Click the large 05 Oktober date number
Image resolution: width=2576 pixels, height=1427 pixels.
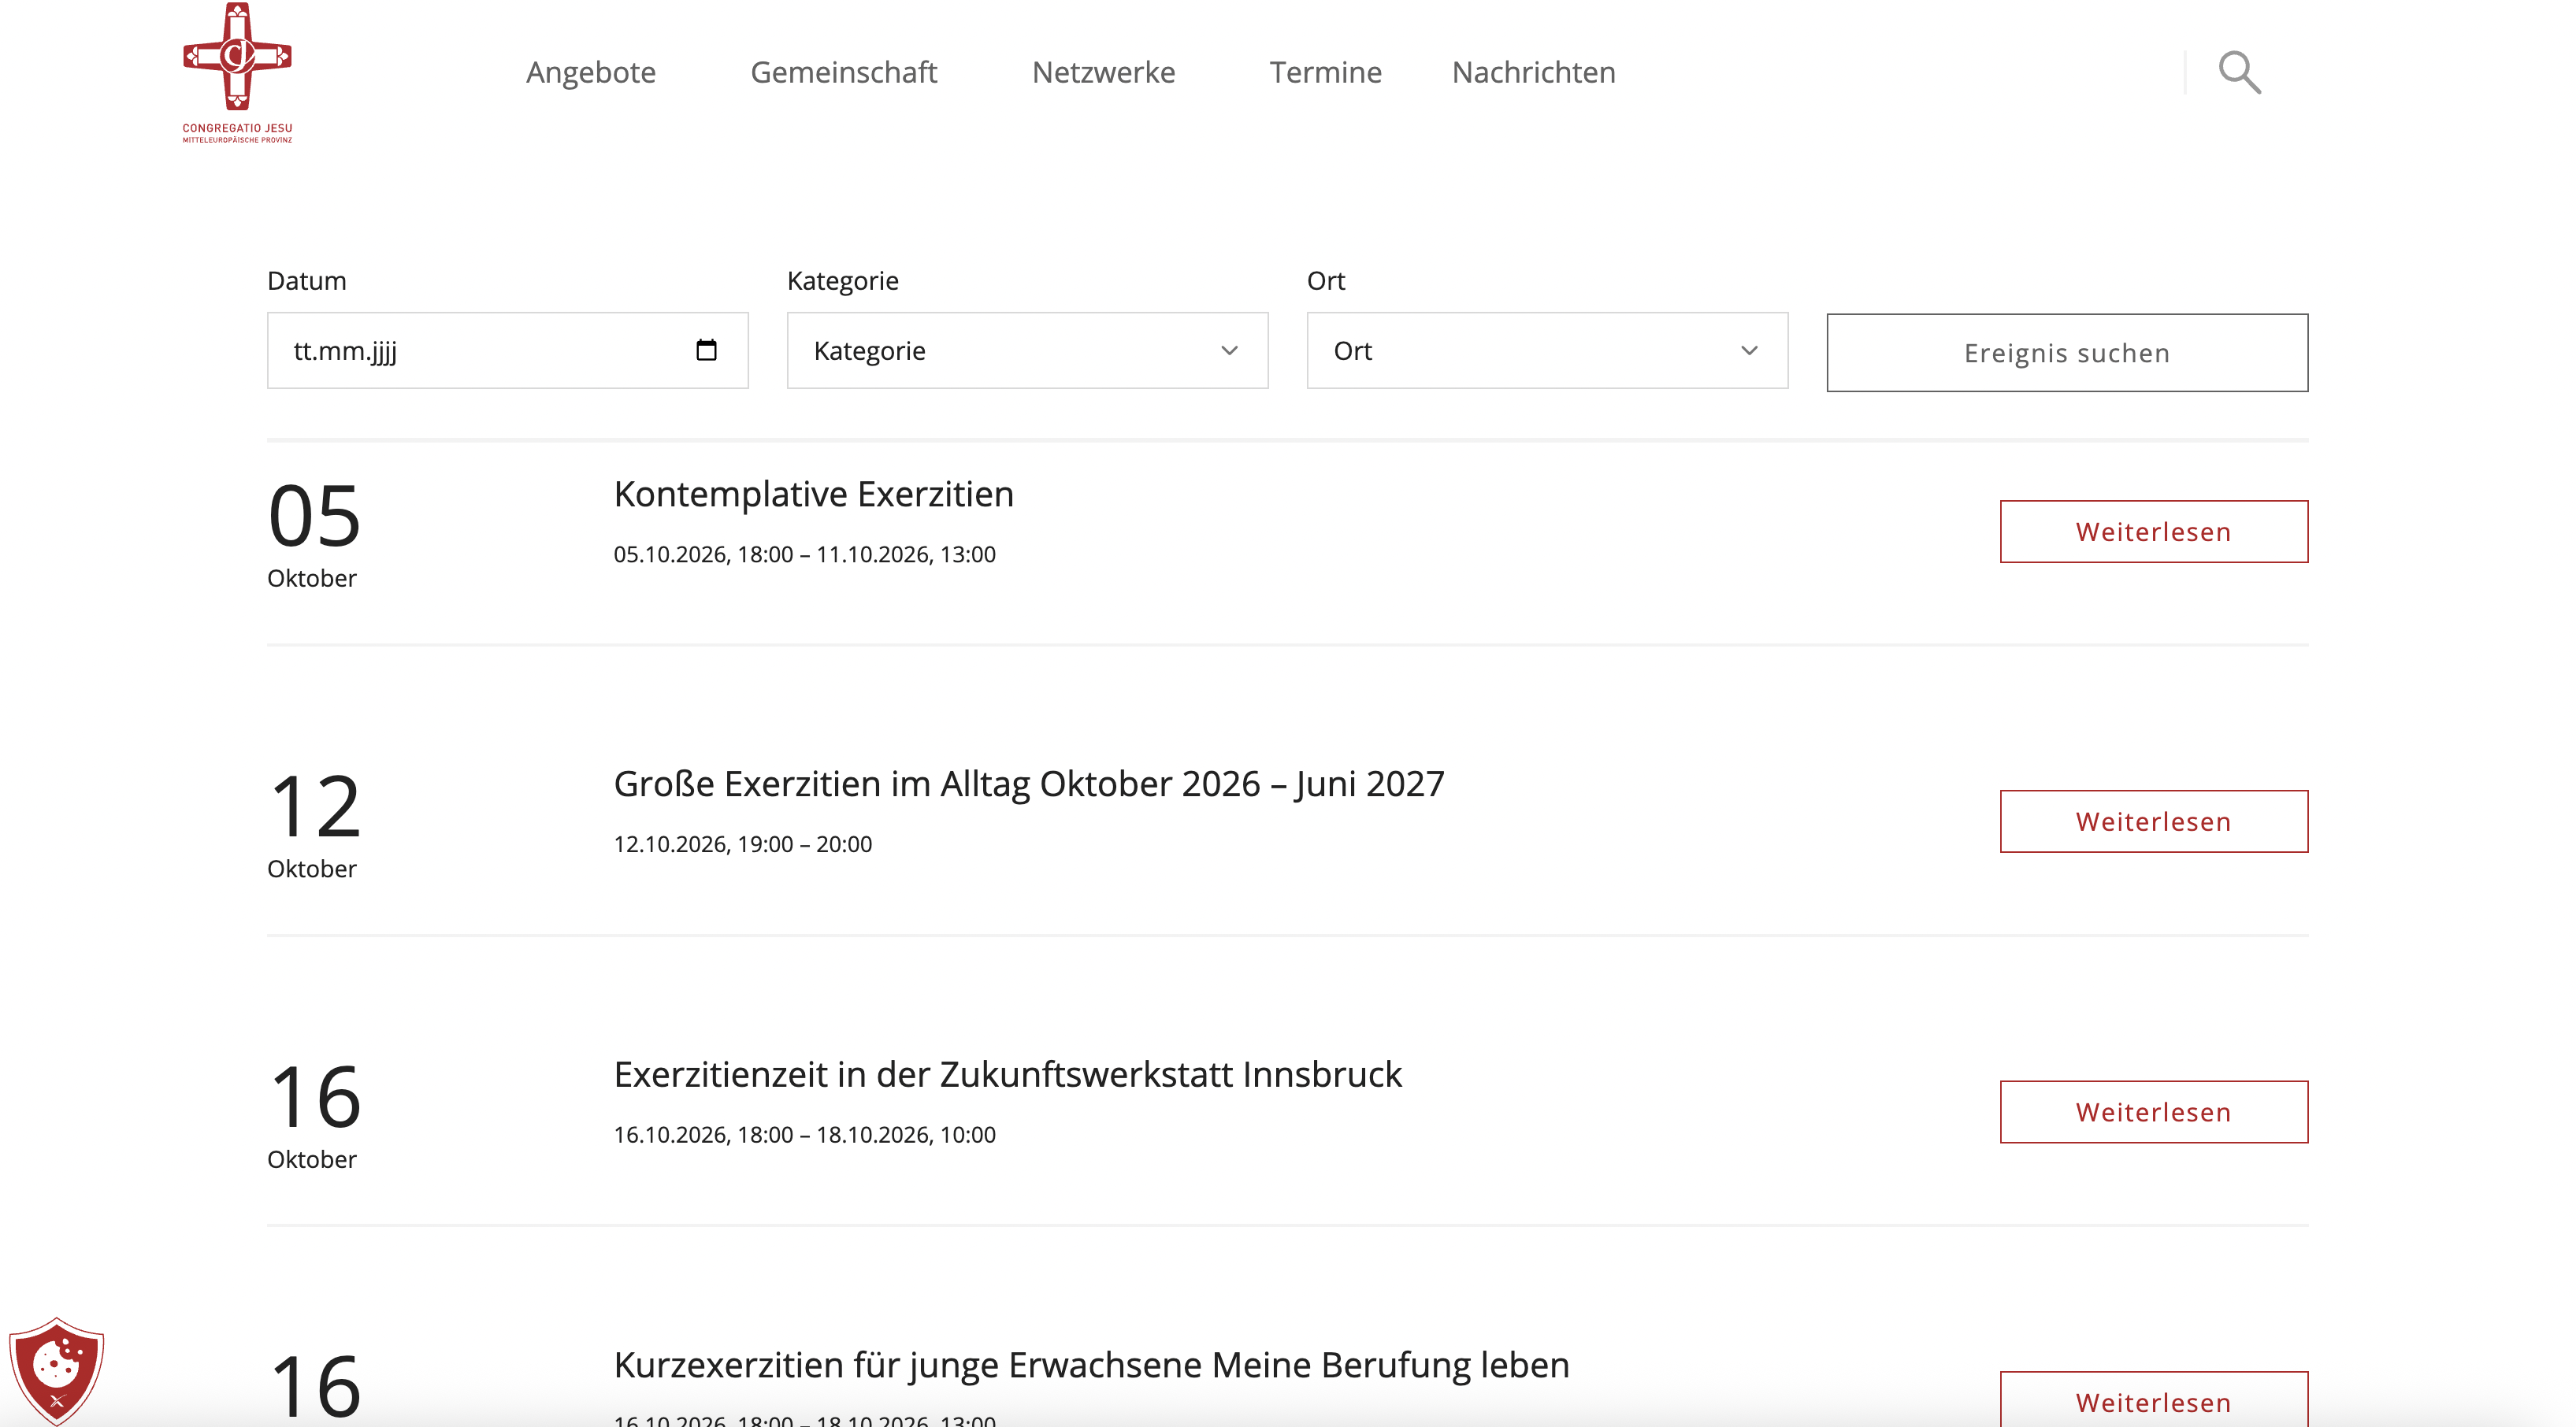(314, 516)
